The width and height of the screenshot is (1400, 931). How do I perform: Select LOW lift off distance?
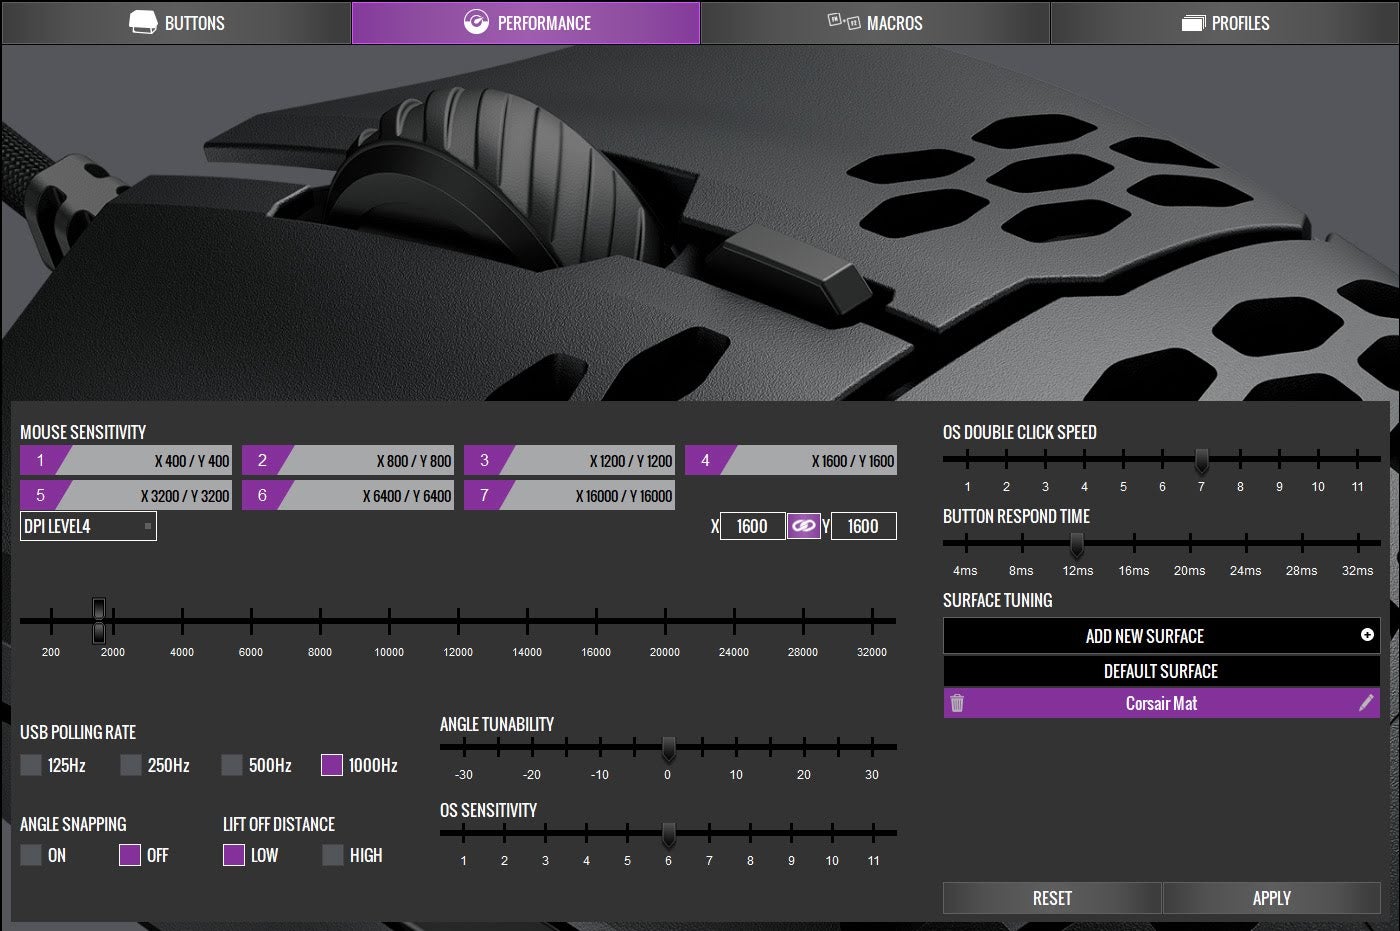click(x=234, y=855)
